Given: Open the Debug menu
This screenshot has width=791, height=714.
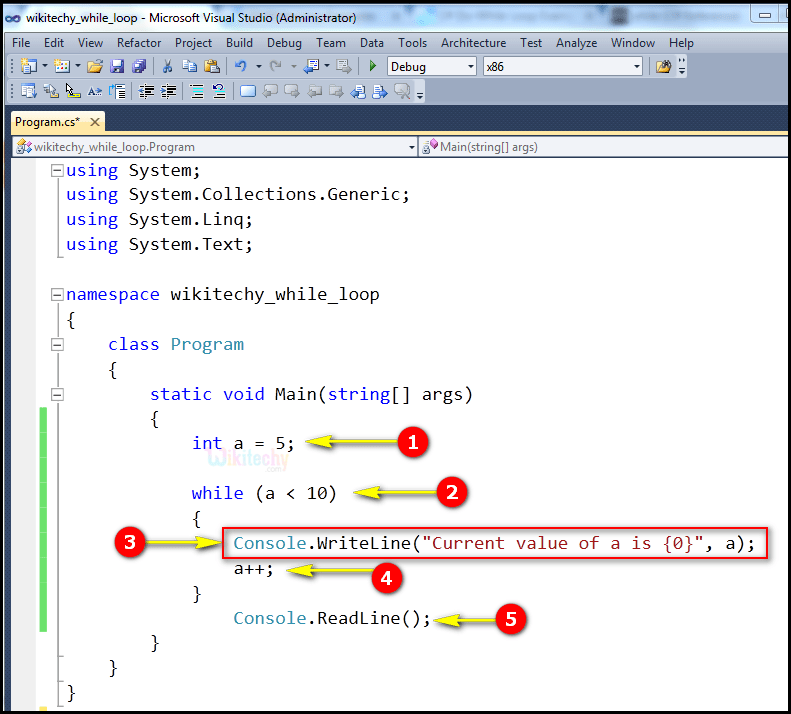Looking at the screenshot, I should (284, 43).
